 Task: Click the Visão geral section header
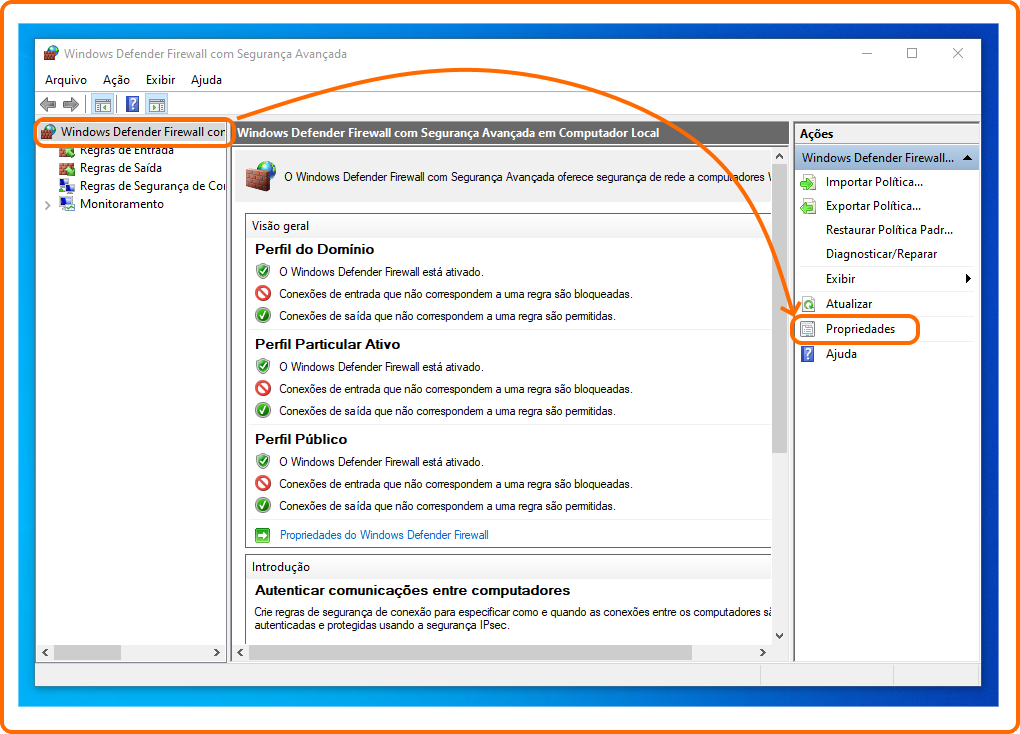280,226
